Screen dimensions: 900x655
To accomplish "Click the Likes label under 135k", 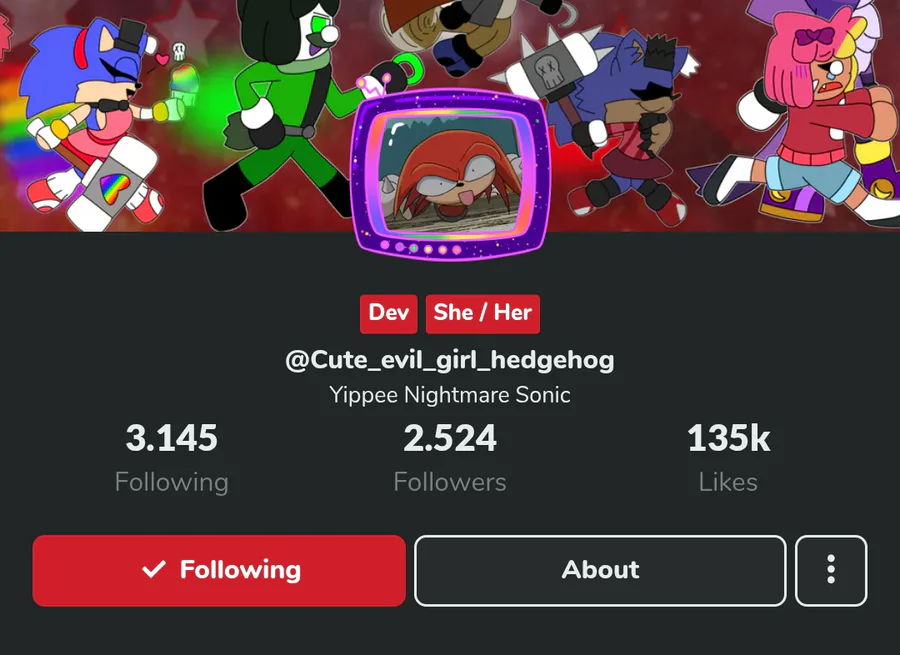I will tap(728, 482).
